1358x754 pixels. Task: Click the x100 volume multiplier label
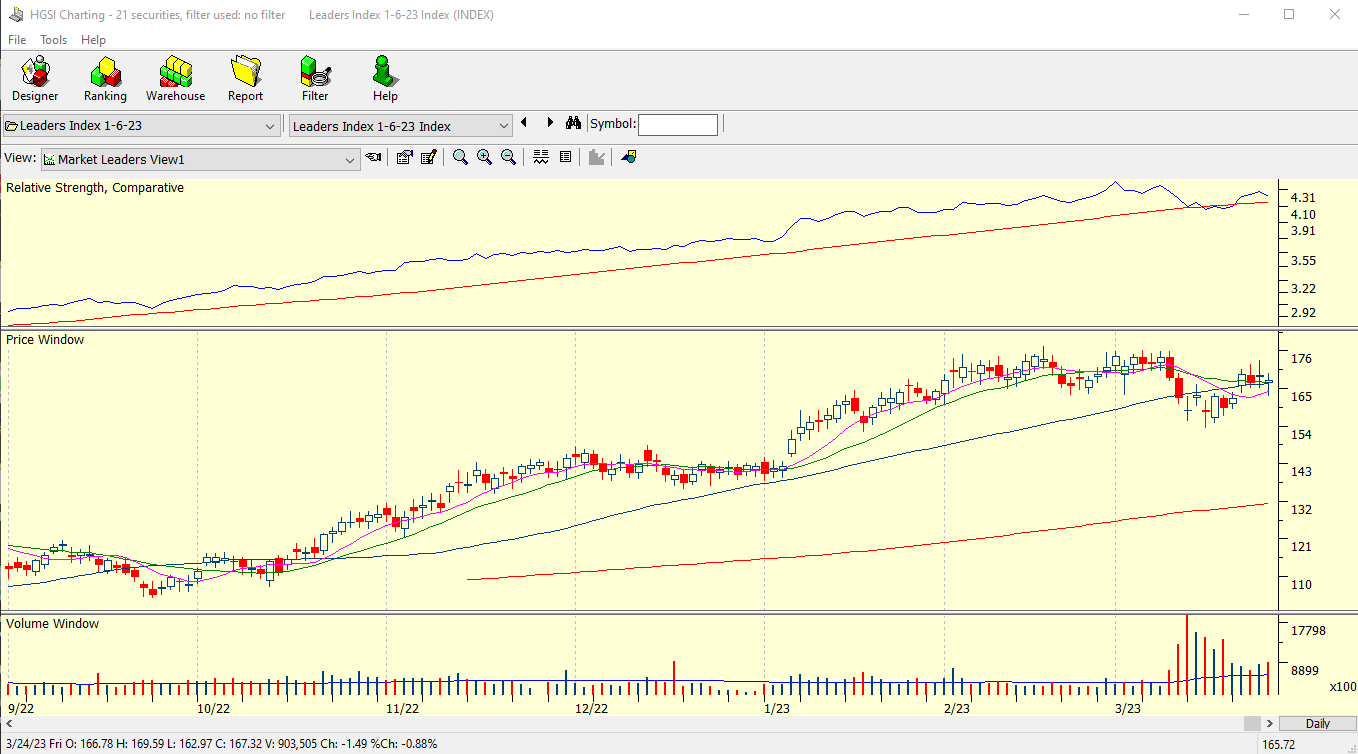coord(1343,687)
